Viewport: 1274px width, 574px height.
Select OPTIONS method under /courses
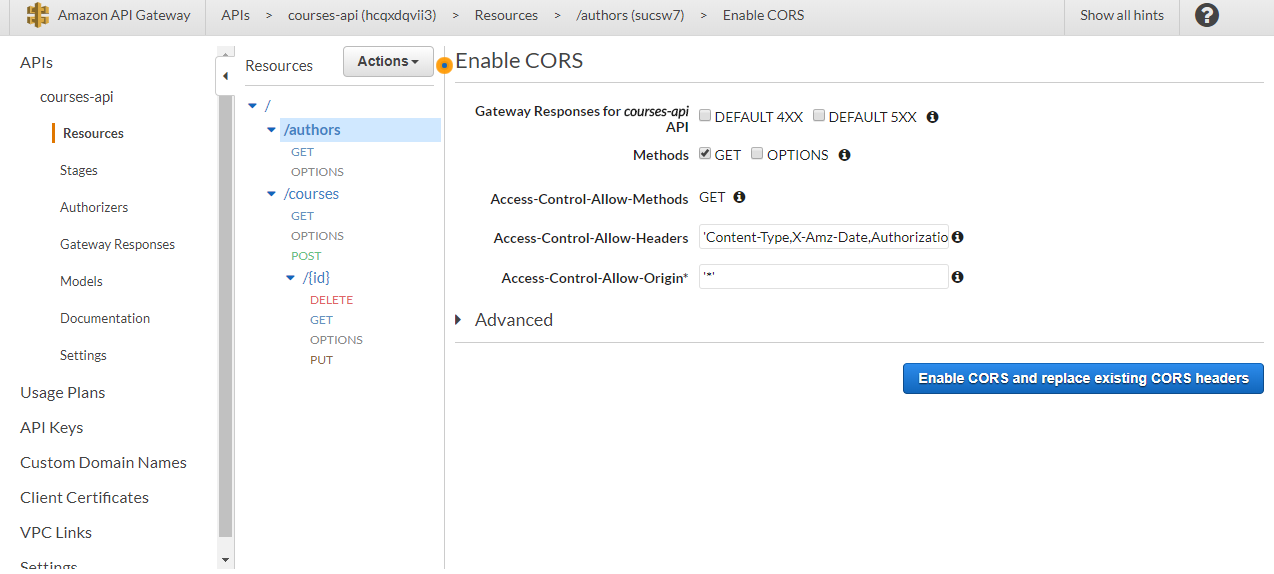point(317,236)
